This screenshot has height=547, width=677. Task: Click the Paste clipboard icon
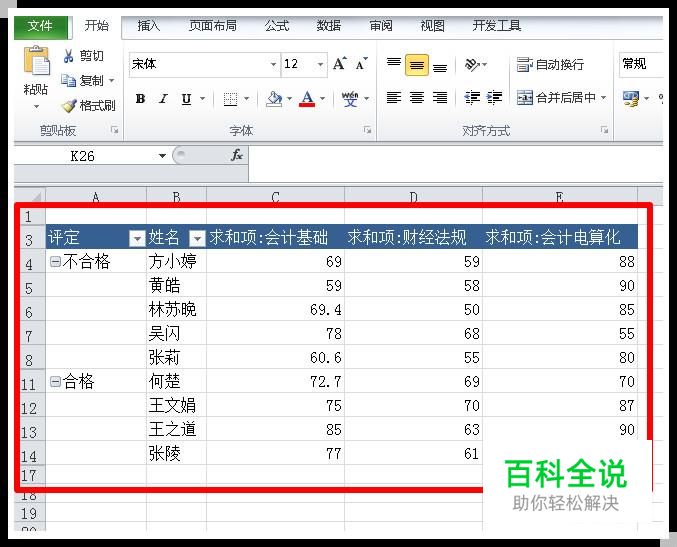coord(36,60)
